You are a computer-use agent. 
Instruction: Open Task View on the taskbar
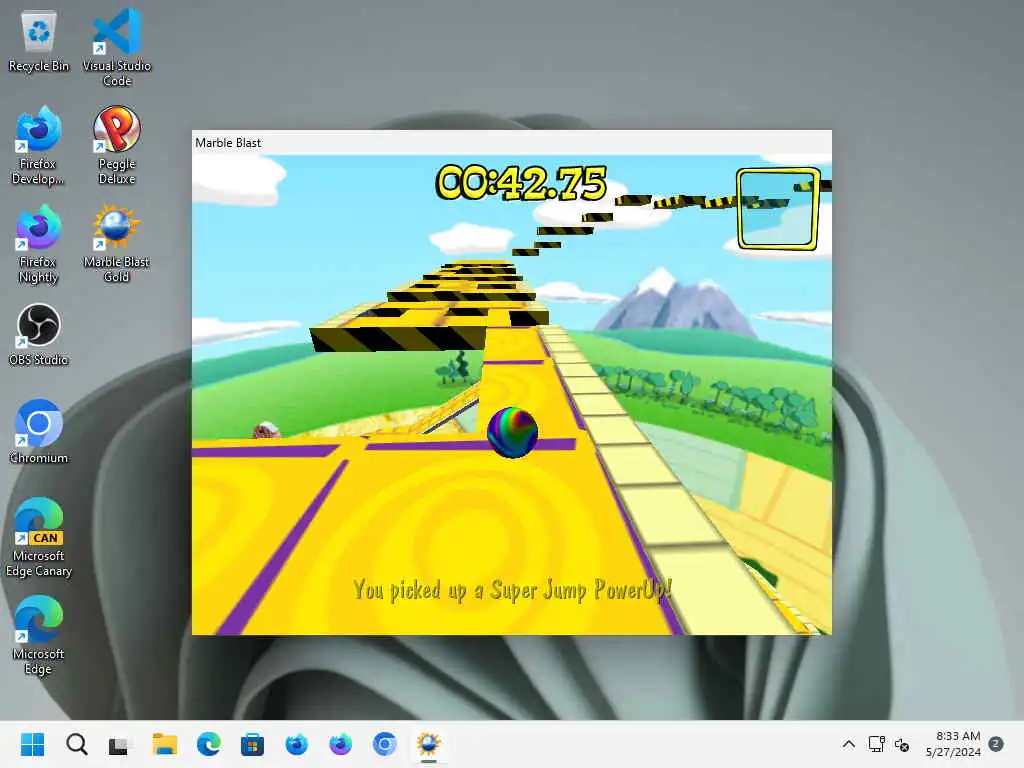119,744
